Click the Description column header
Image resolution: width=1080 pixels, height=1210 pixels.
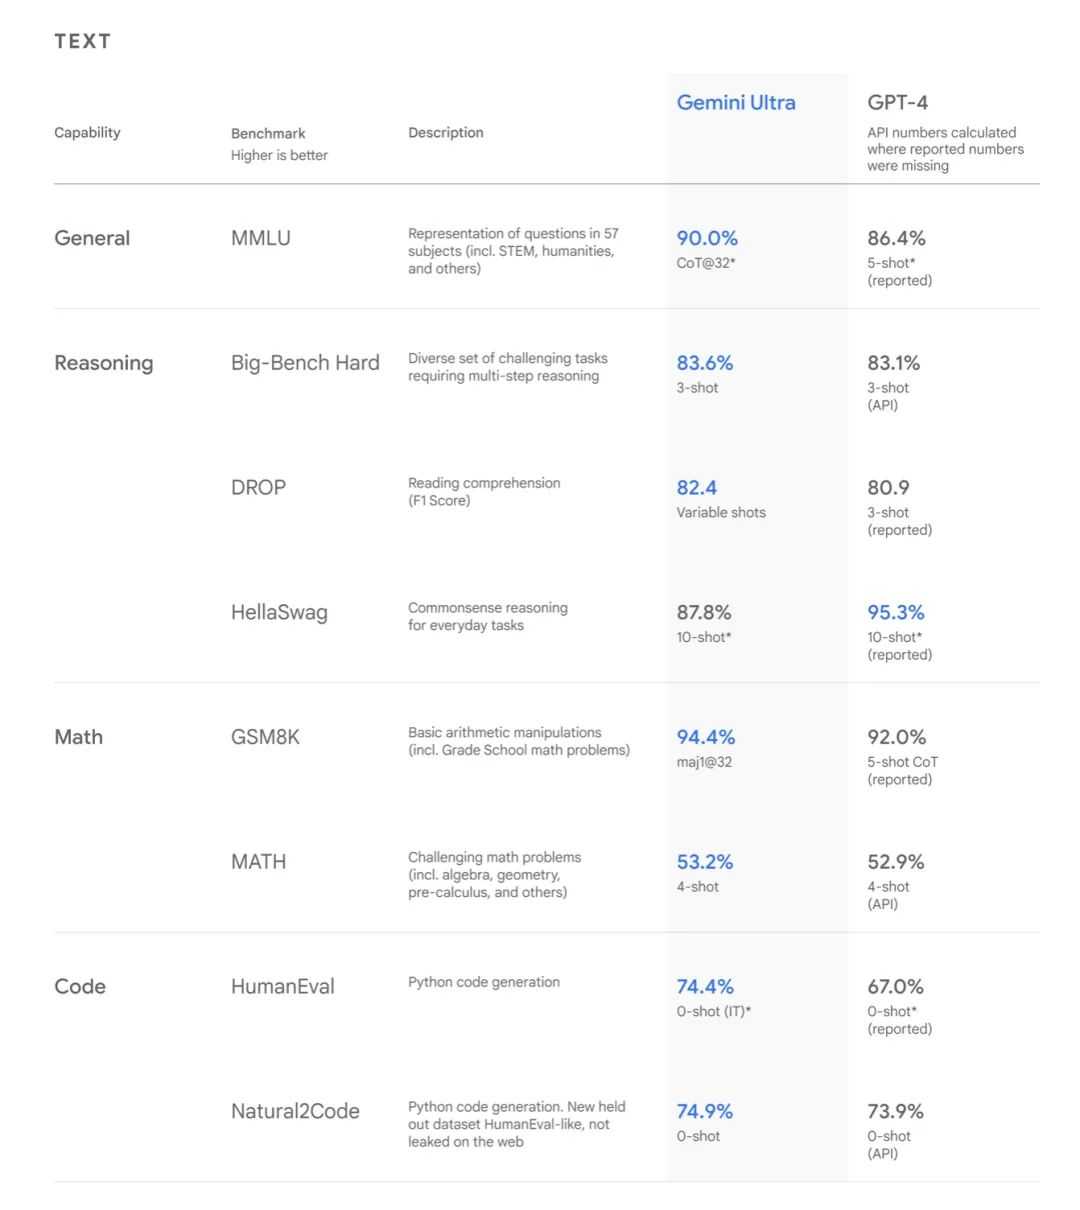tap(445, 132)
